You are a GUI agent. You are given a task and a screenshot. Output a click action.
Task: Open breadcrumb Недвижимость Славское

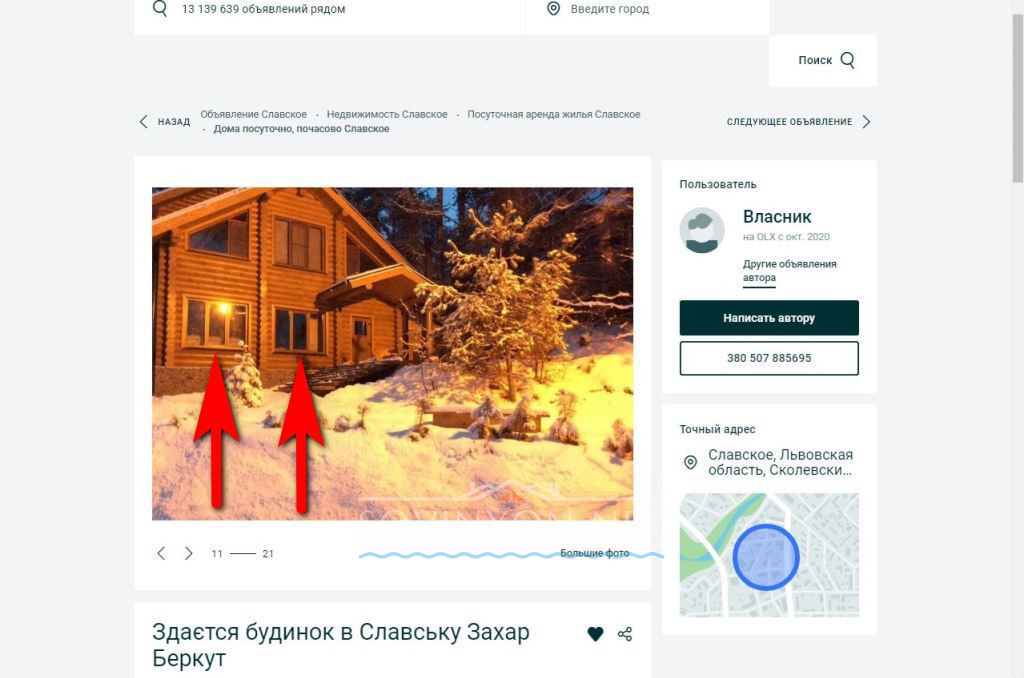(387, 115)
